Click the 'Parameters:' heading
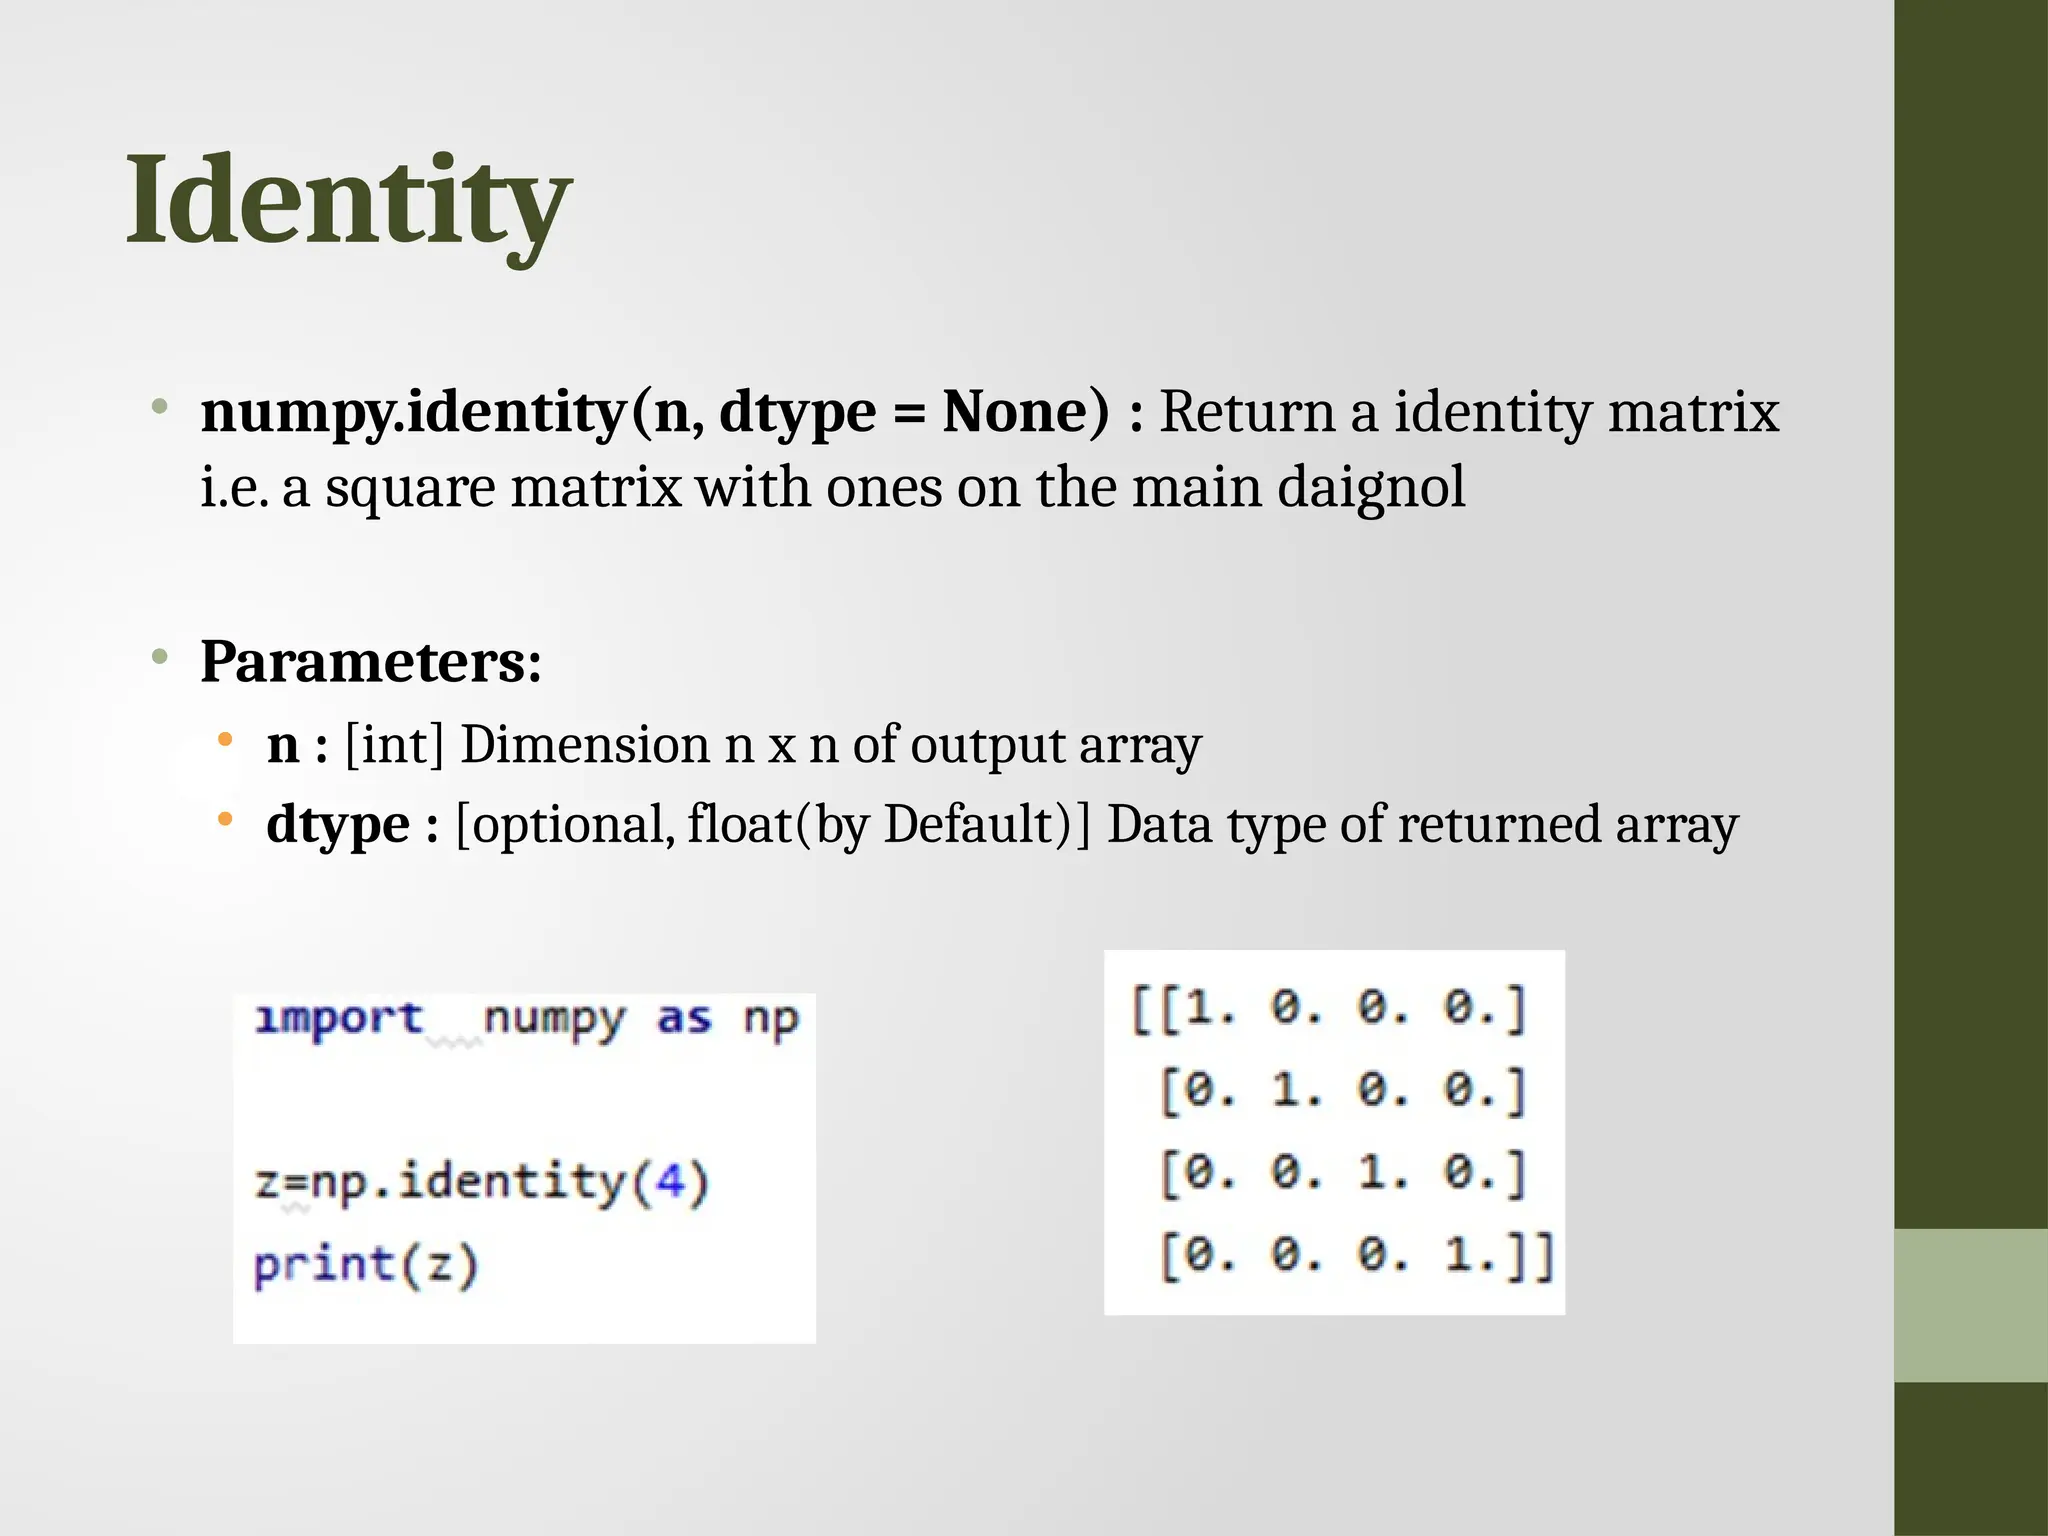The image size is (2048, 1536). coord(371,661)
